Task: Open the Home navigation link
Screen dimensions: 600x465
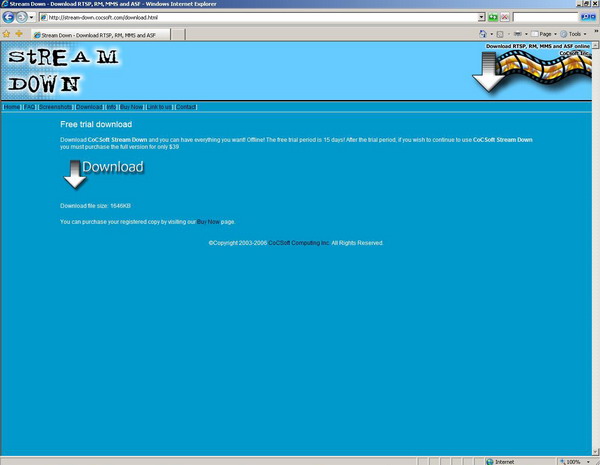Action: click(x=12, y=107)
